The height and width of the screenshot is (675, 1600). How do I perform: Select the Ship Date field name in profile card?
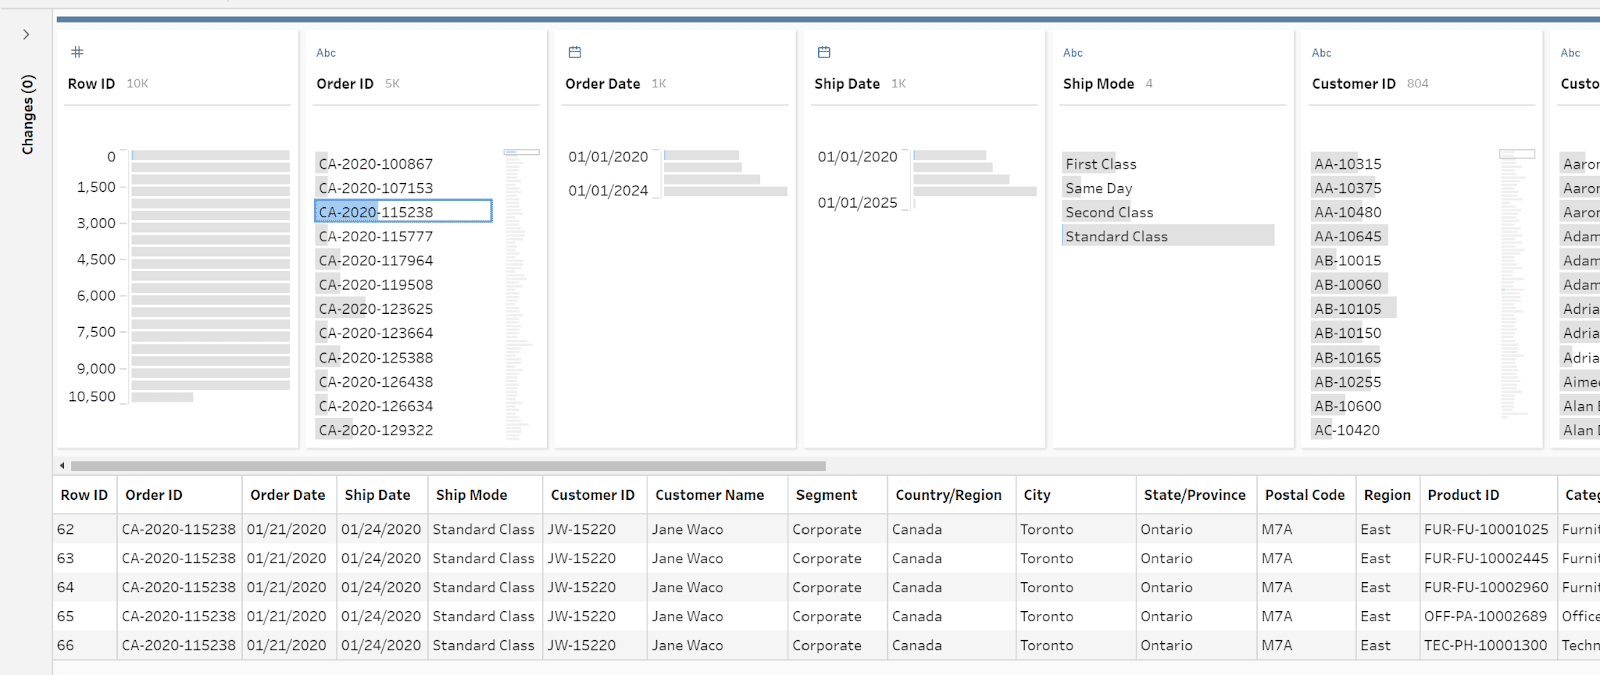coord(847,84)
